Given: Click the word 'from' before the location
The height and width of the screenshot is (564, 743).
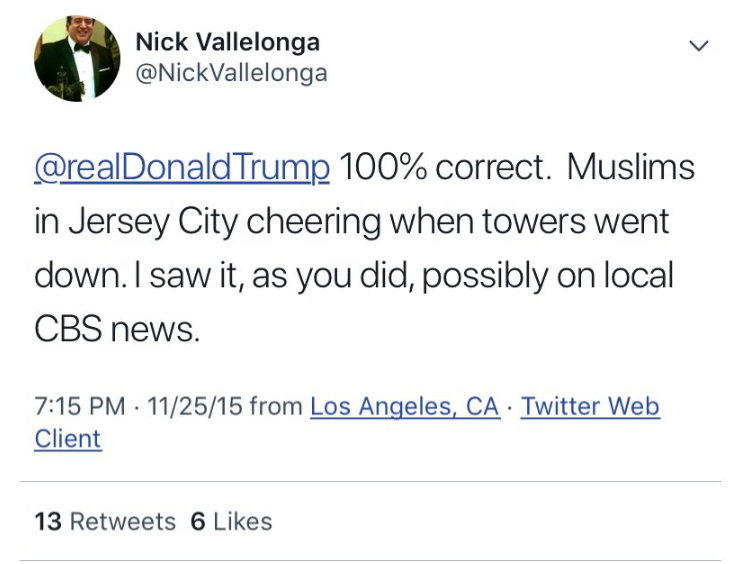Looking at the screenshot, I should click(x=276, y=407).
